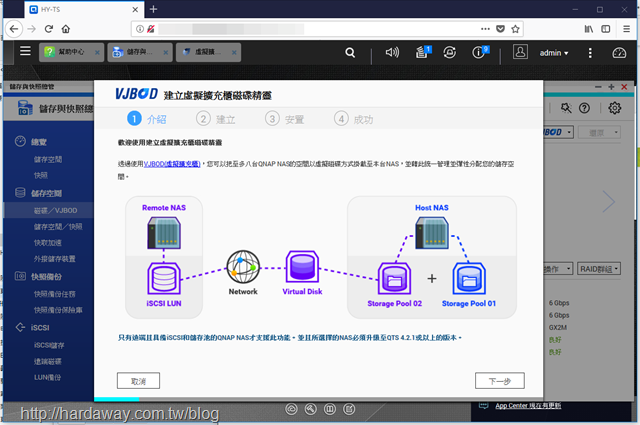This screenshot has width=640, height=425.
Task: Click the Firefox back arrow
Action: click(14, 29)
